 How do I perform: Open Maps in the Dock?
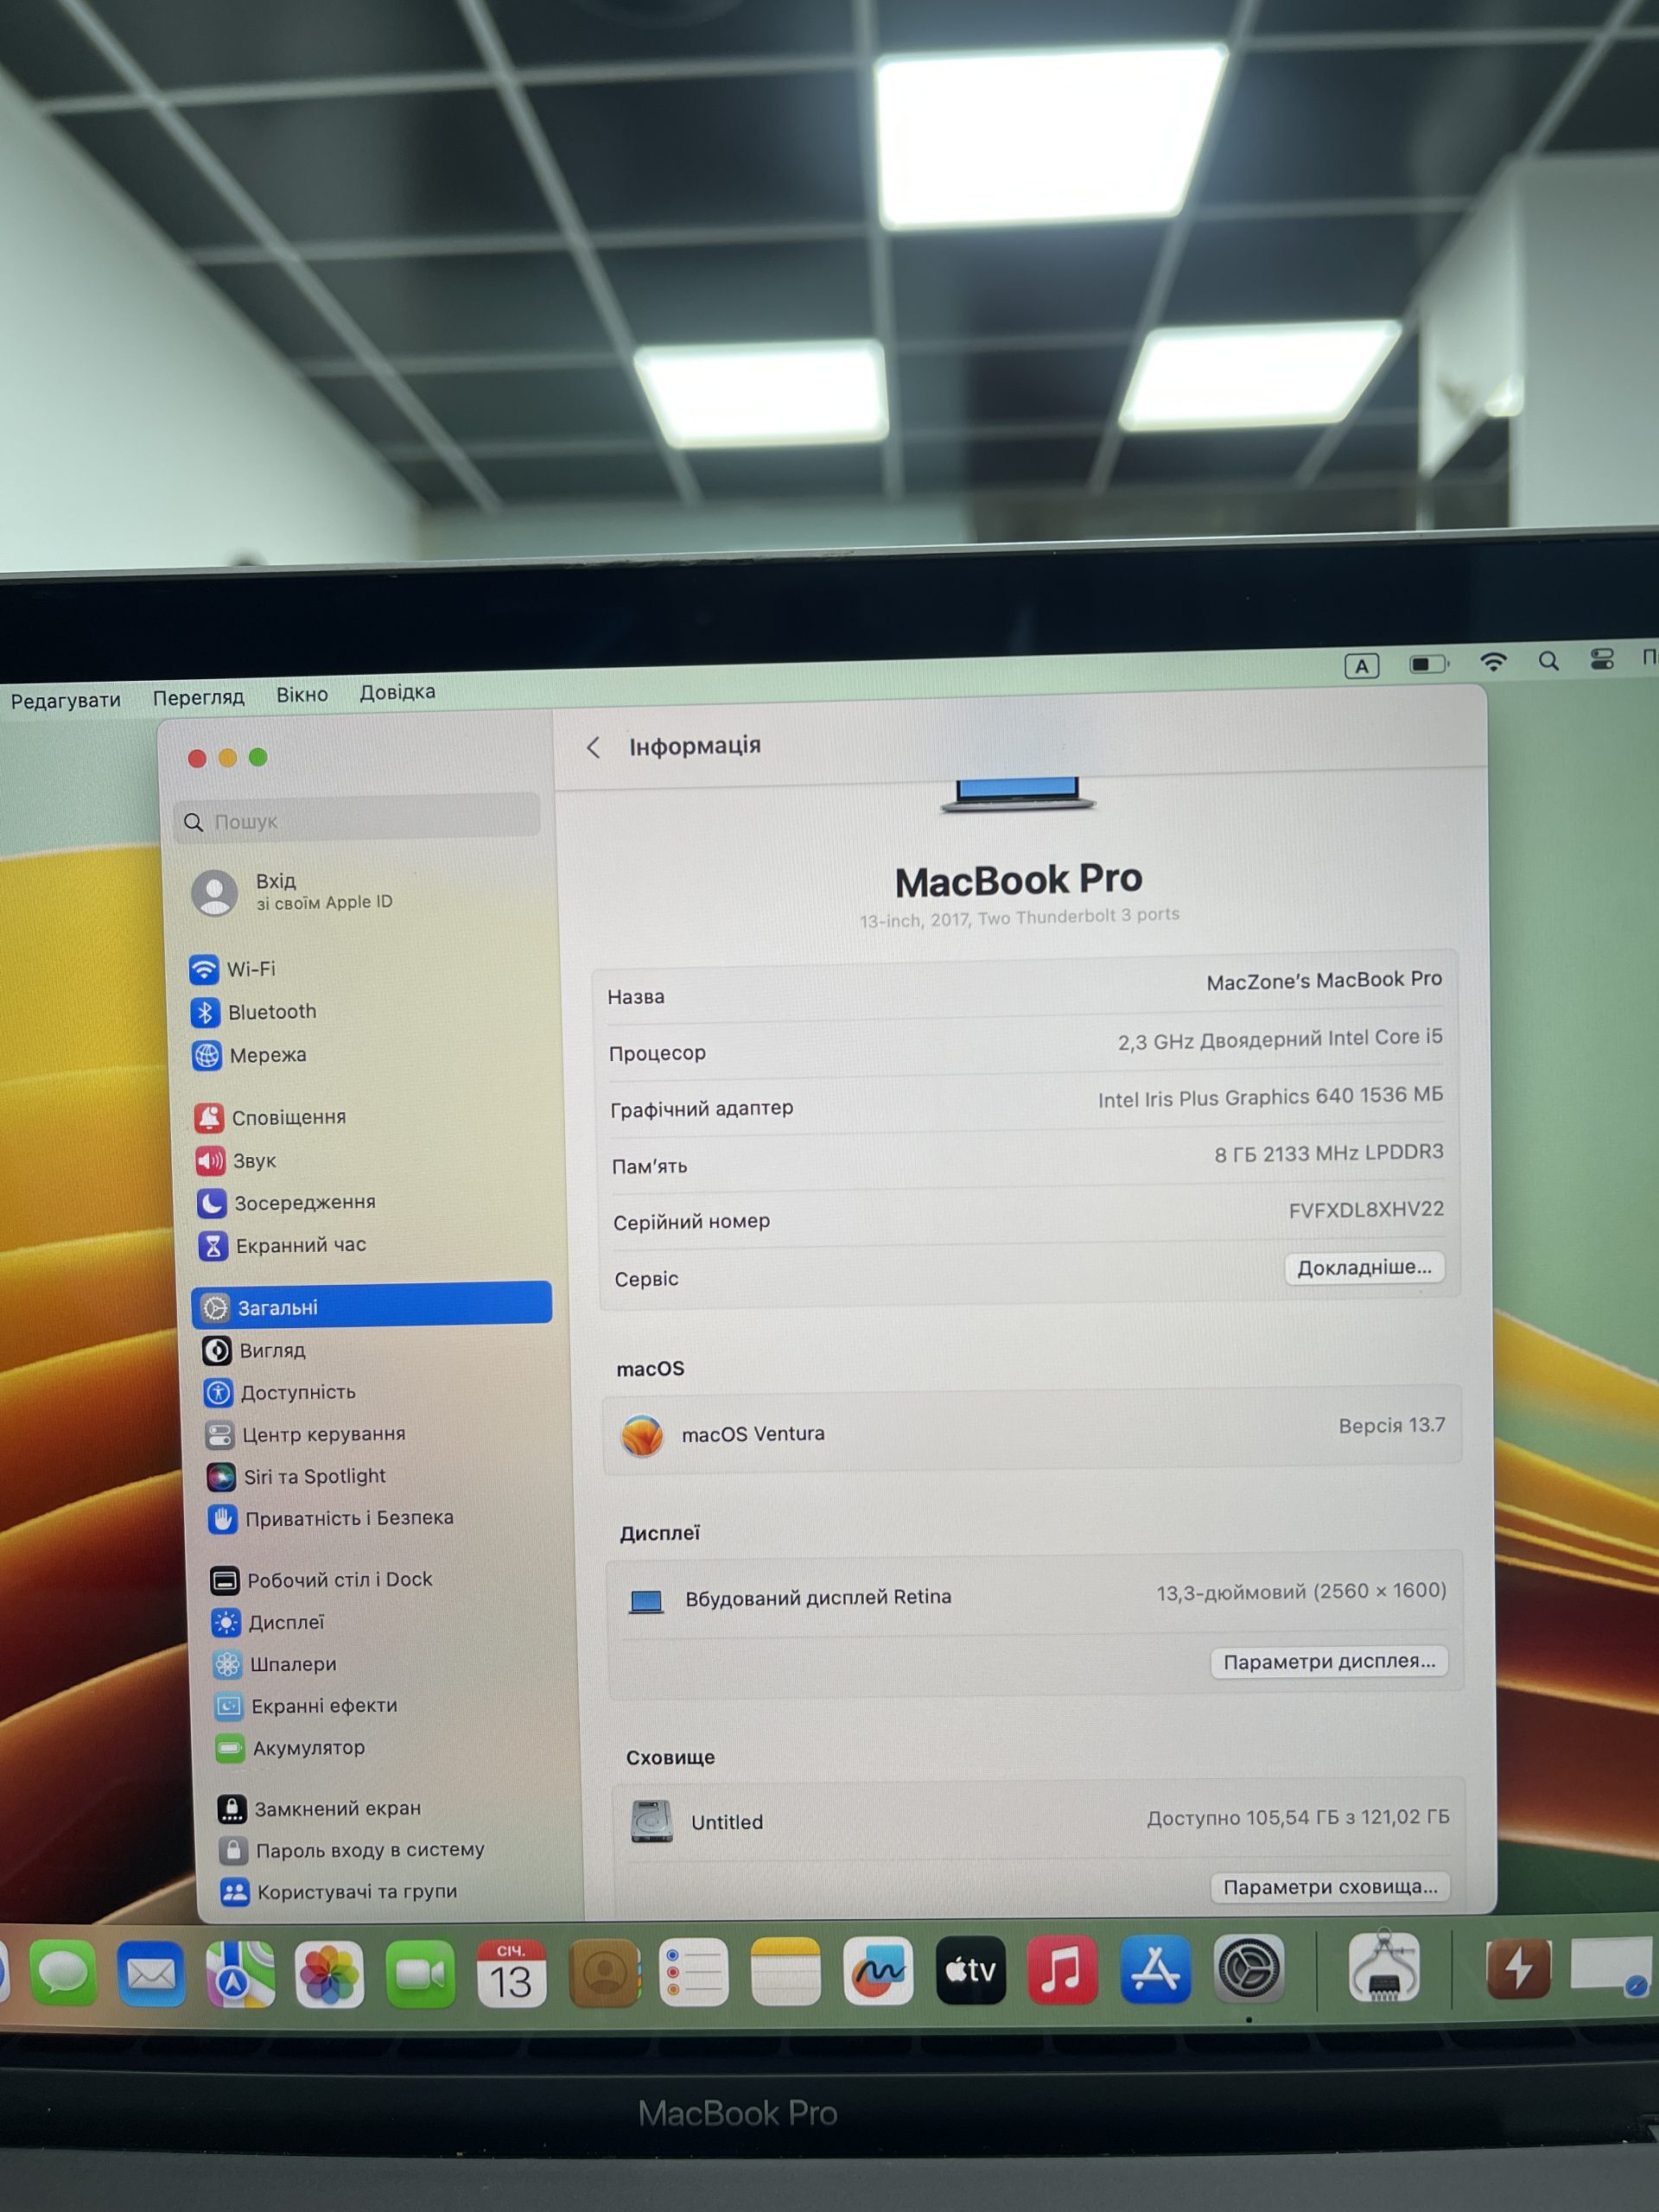[x=240, y=1973]
